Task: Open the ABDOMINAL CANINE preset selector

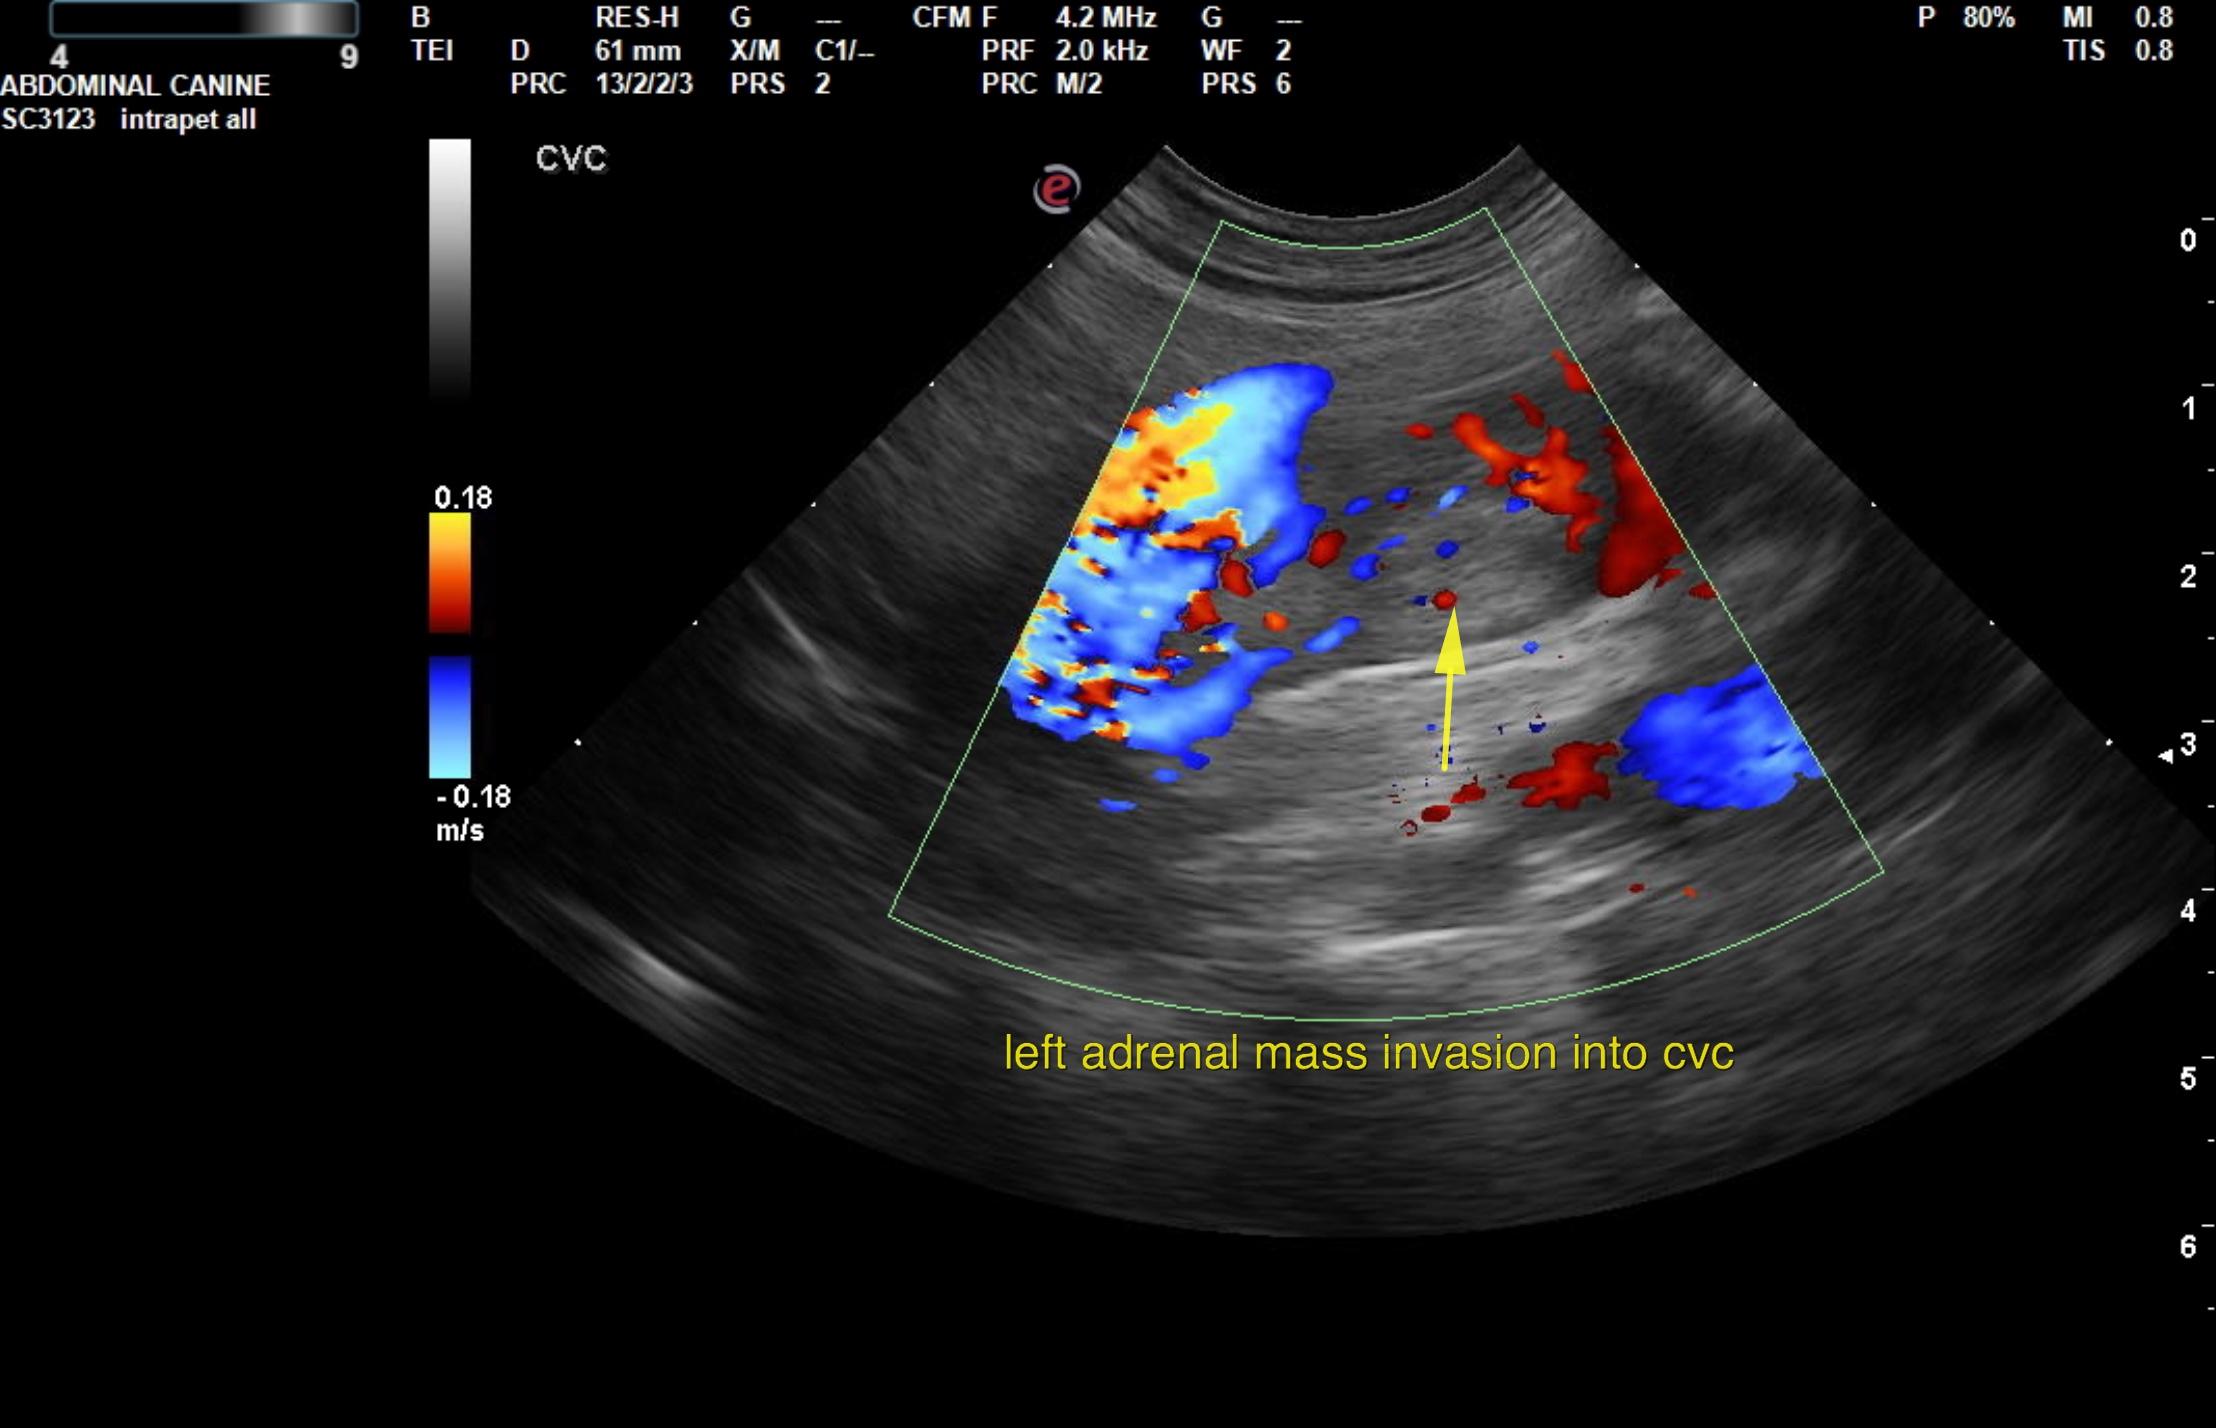Action: [x=135, y=86]
